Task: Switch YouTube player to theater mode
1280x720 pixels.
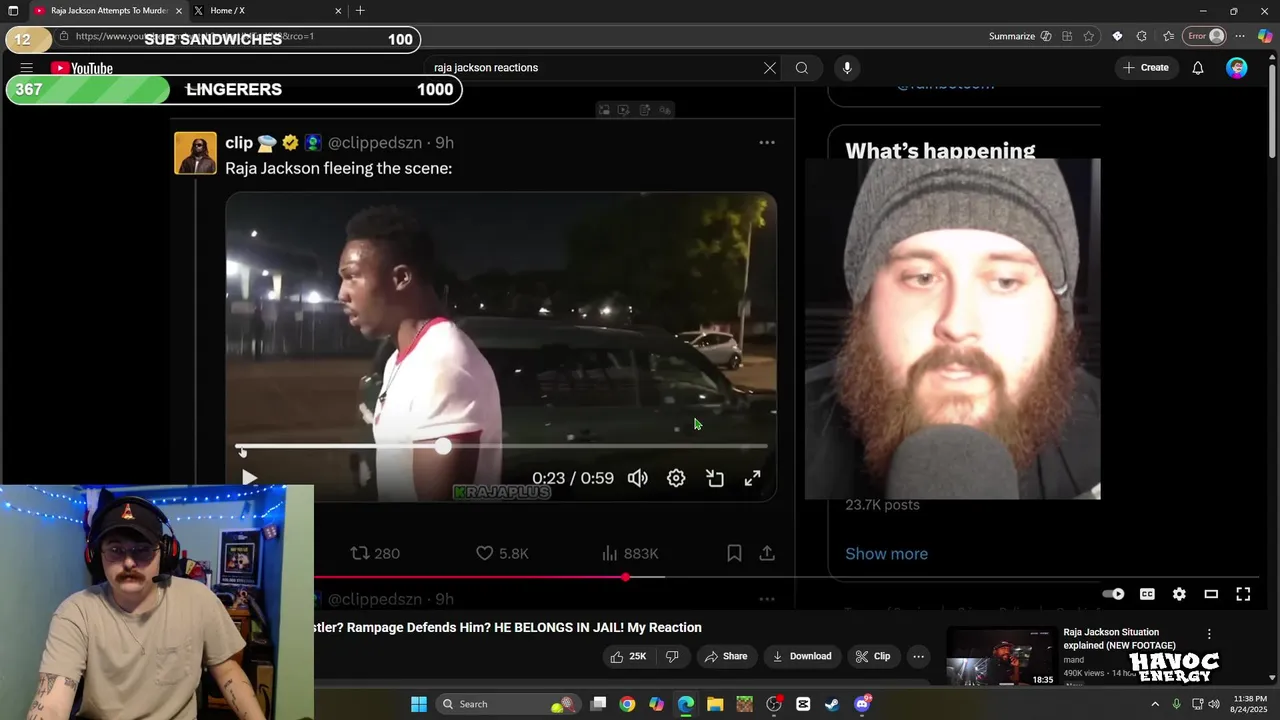Action: pos(1211,594)
